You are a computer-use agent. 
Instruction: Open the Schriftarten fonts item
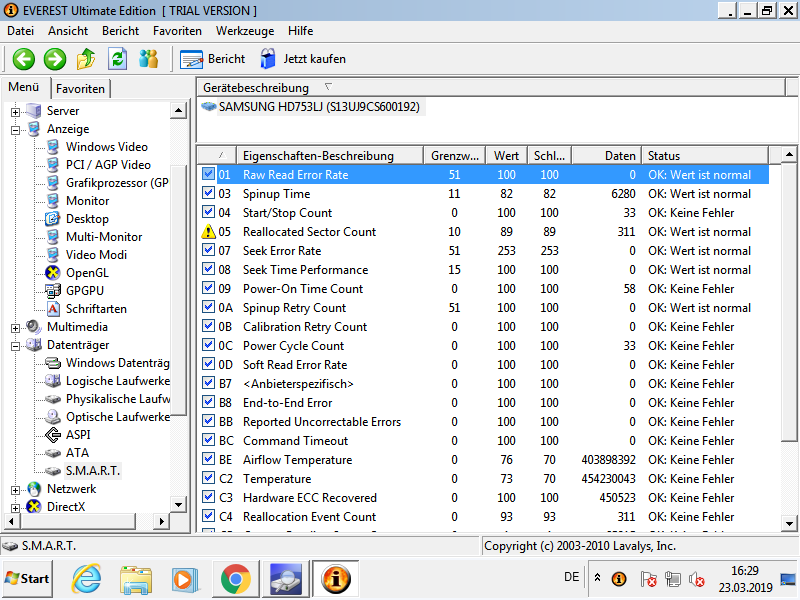click(96, 309)
